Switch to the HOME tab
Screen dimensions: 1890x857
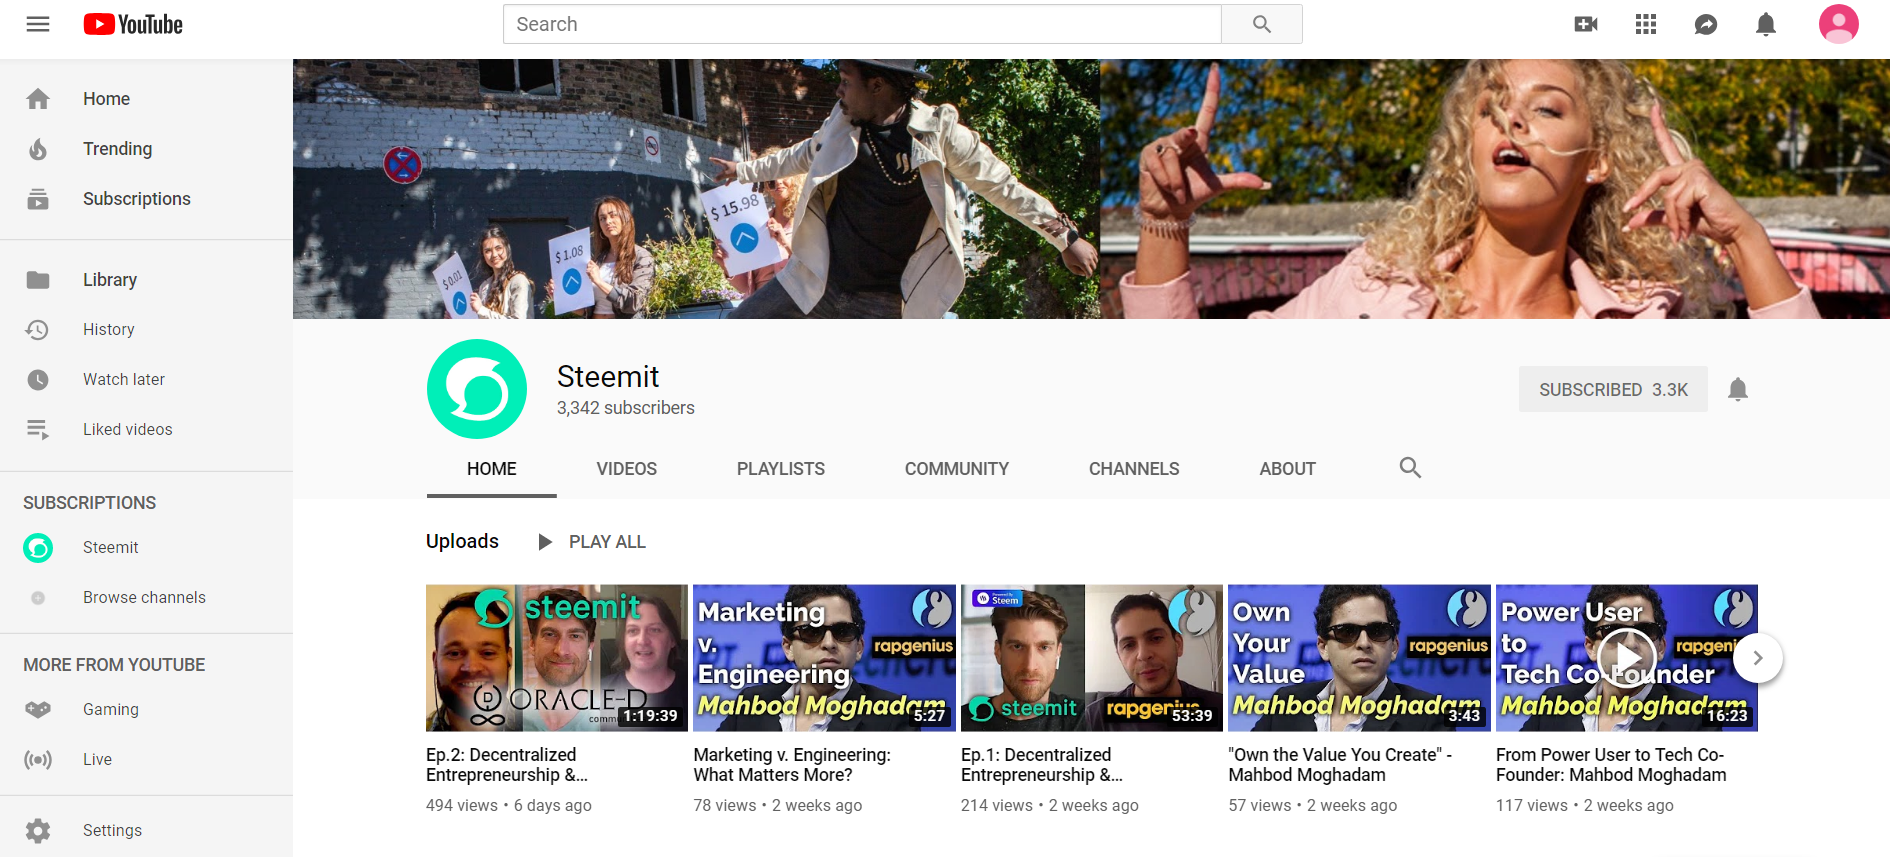[492, 469]
